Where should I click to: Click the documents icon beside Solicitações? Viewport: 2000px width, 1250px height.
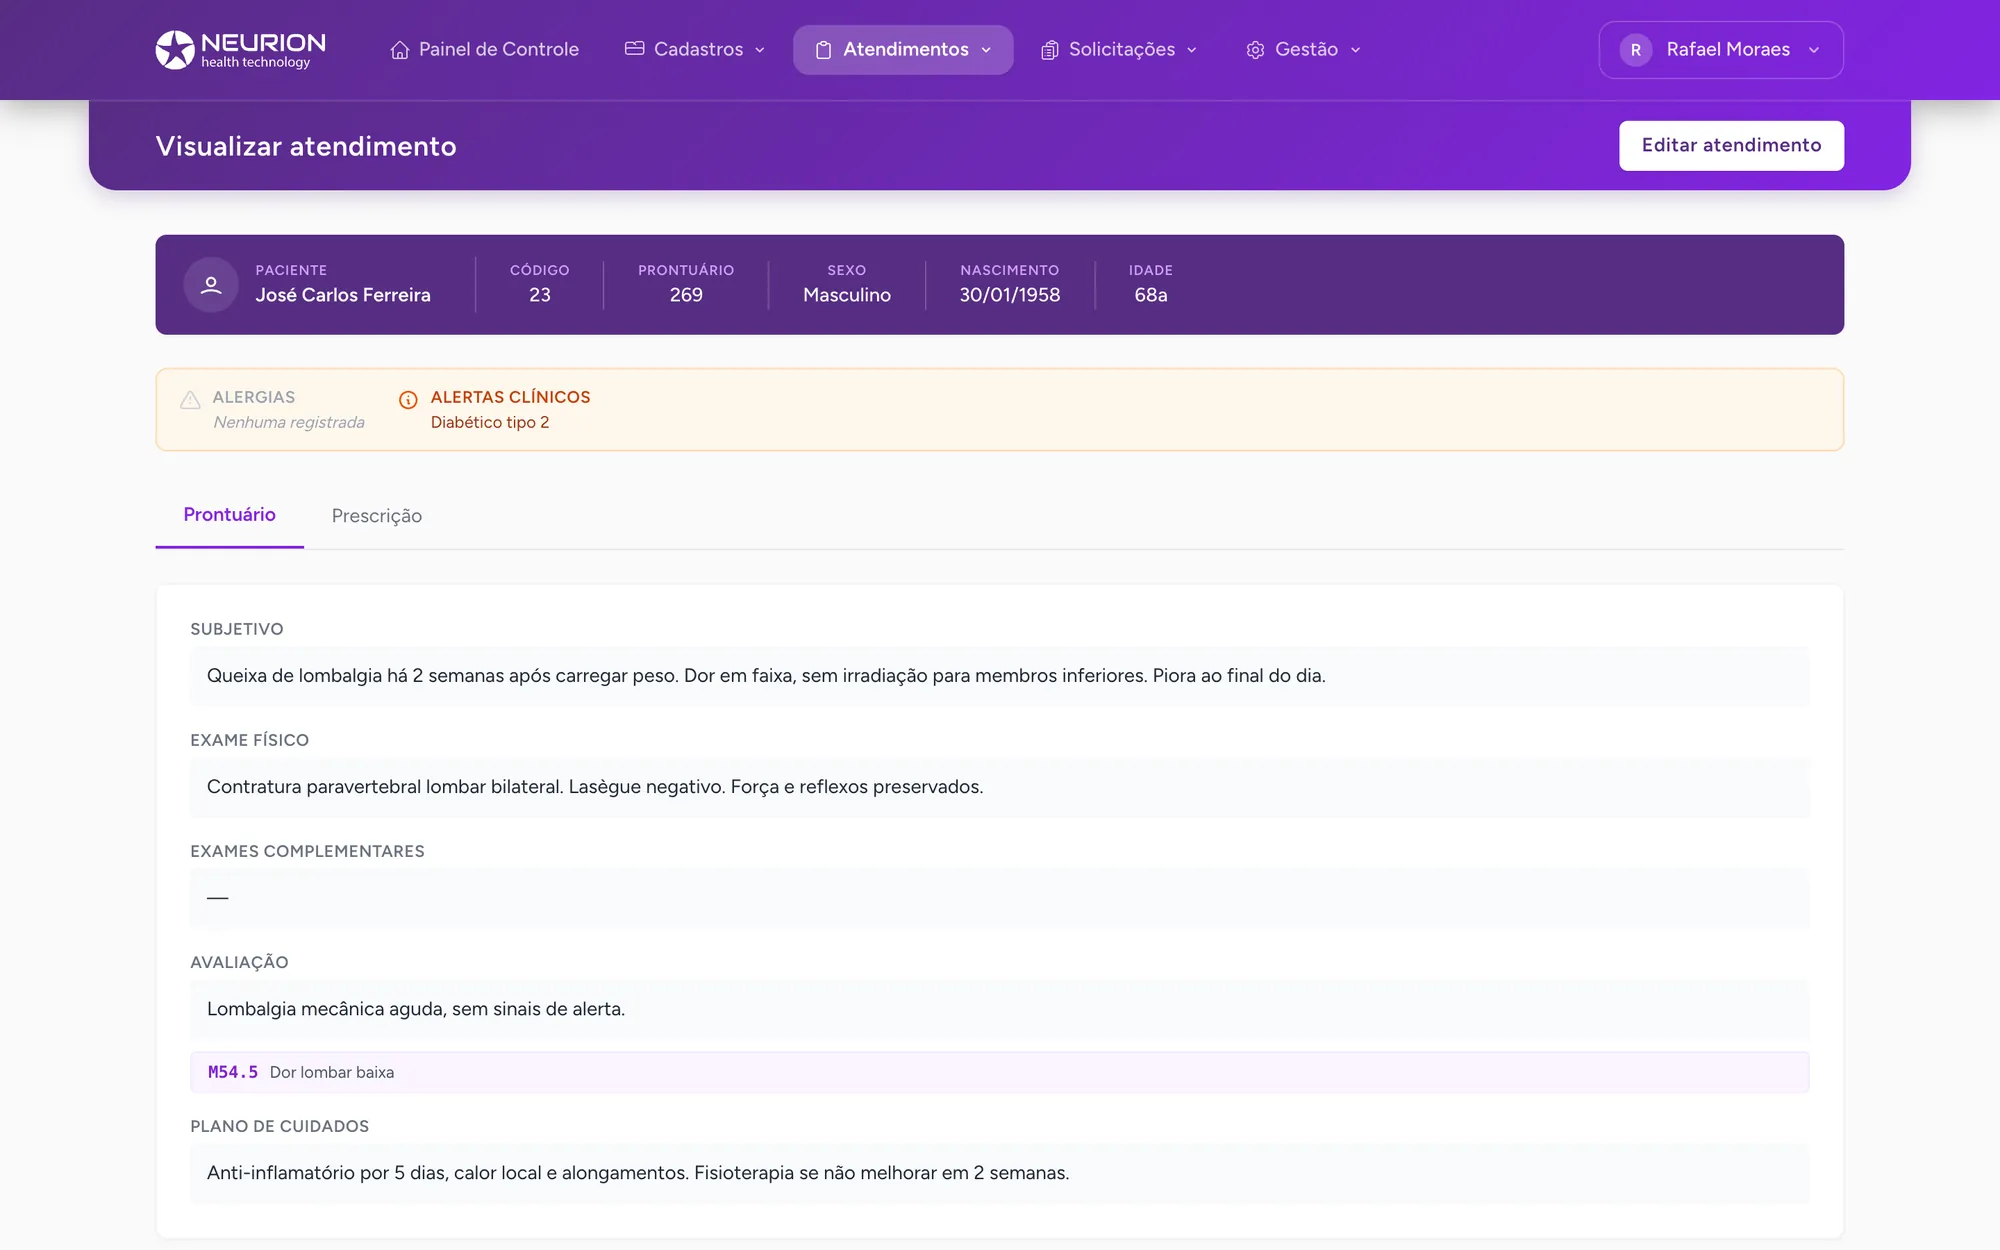coord(1049,50)
